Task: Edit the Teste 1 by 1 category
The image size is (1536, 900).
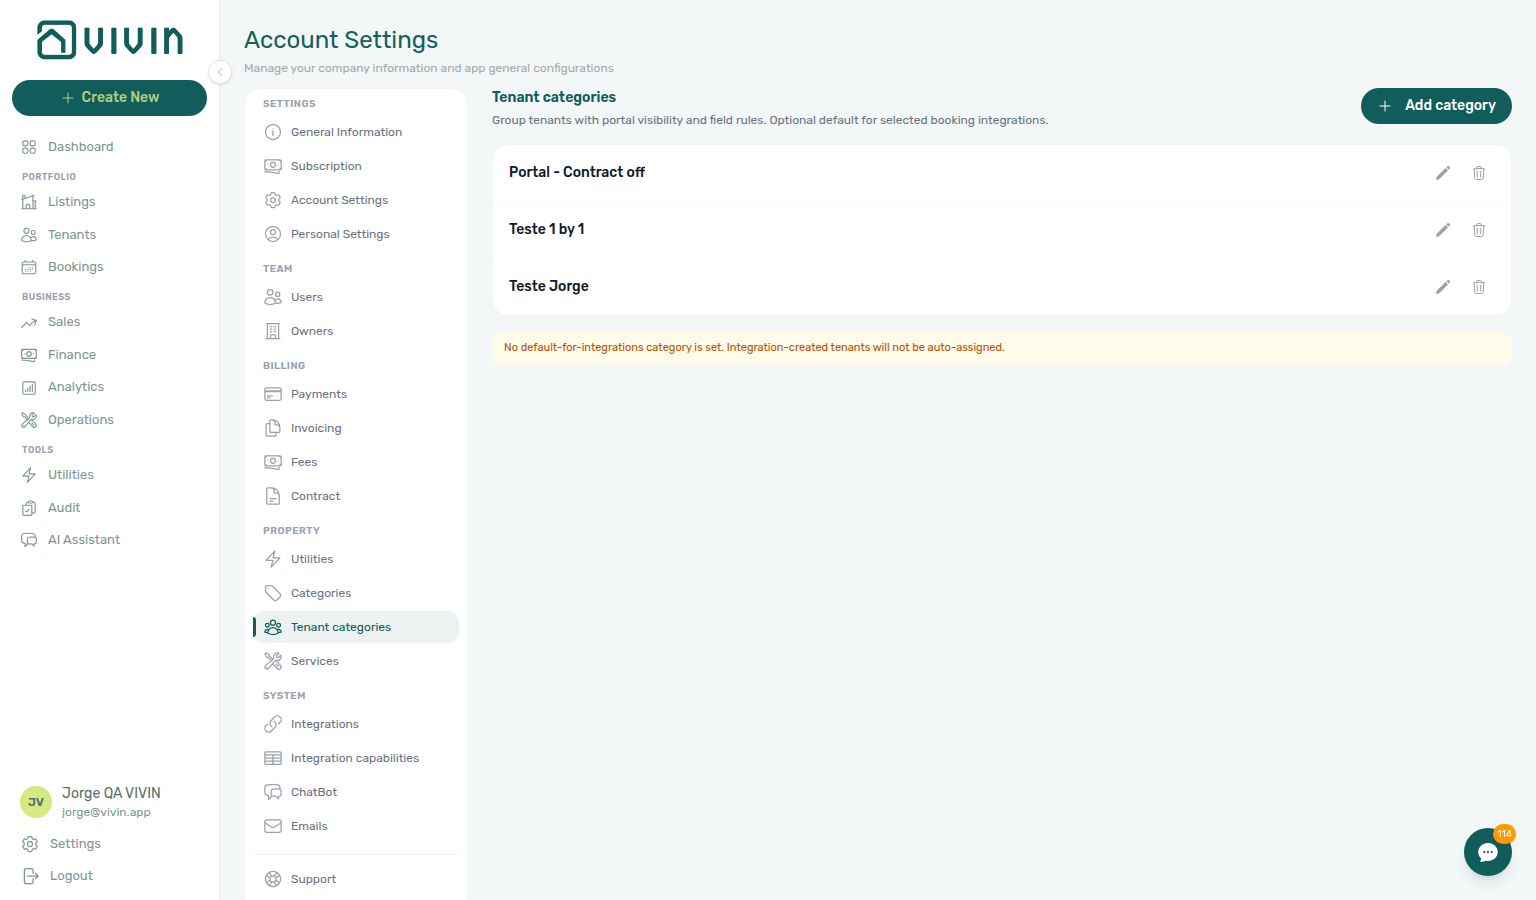Action: click(x=1443, y=230)
